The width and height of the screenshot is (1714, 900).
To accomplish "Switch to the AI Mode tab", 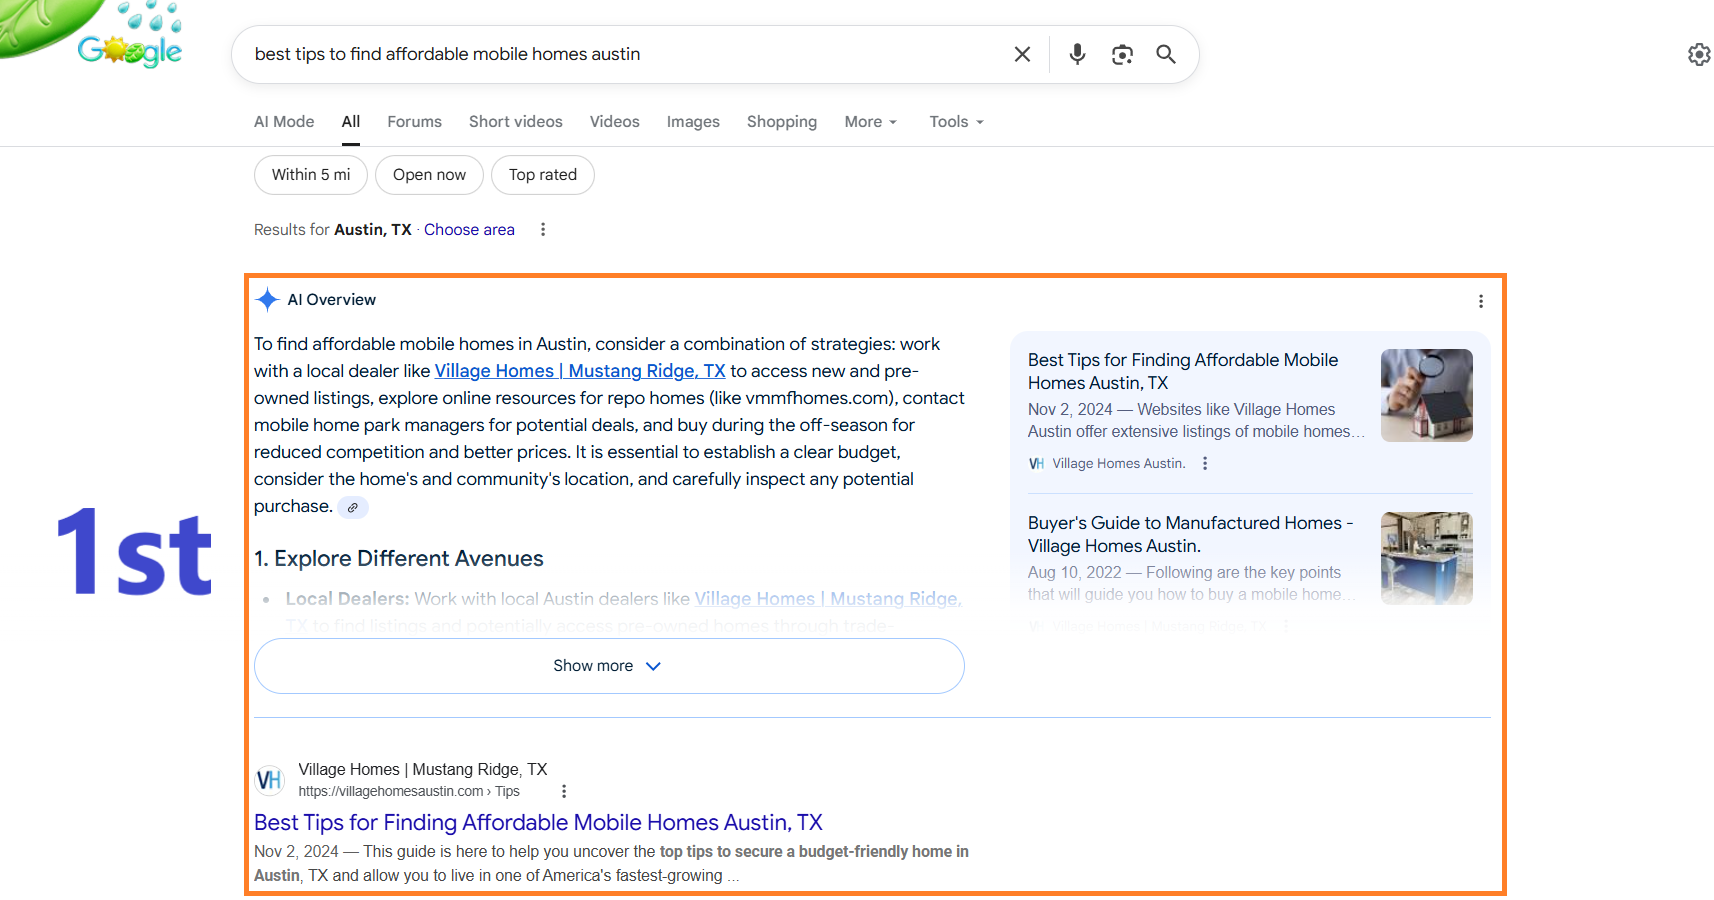I will pos(284,122).
